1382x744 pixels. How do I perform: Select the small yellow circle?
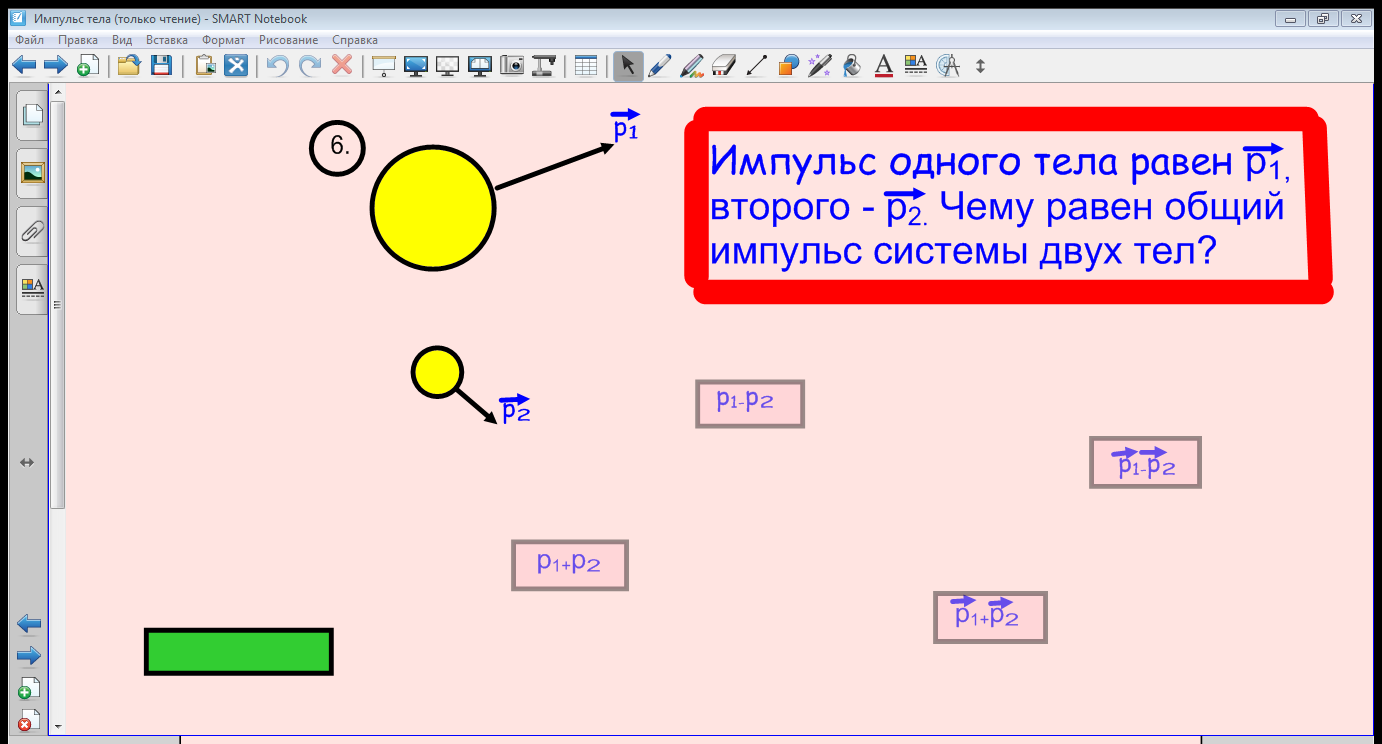pyautogui.click(x=437, y=371)
